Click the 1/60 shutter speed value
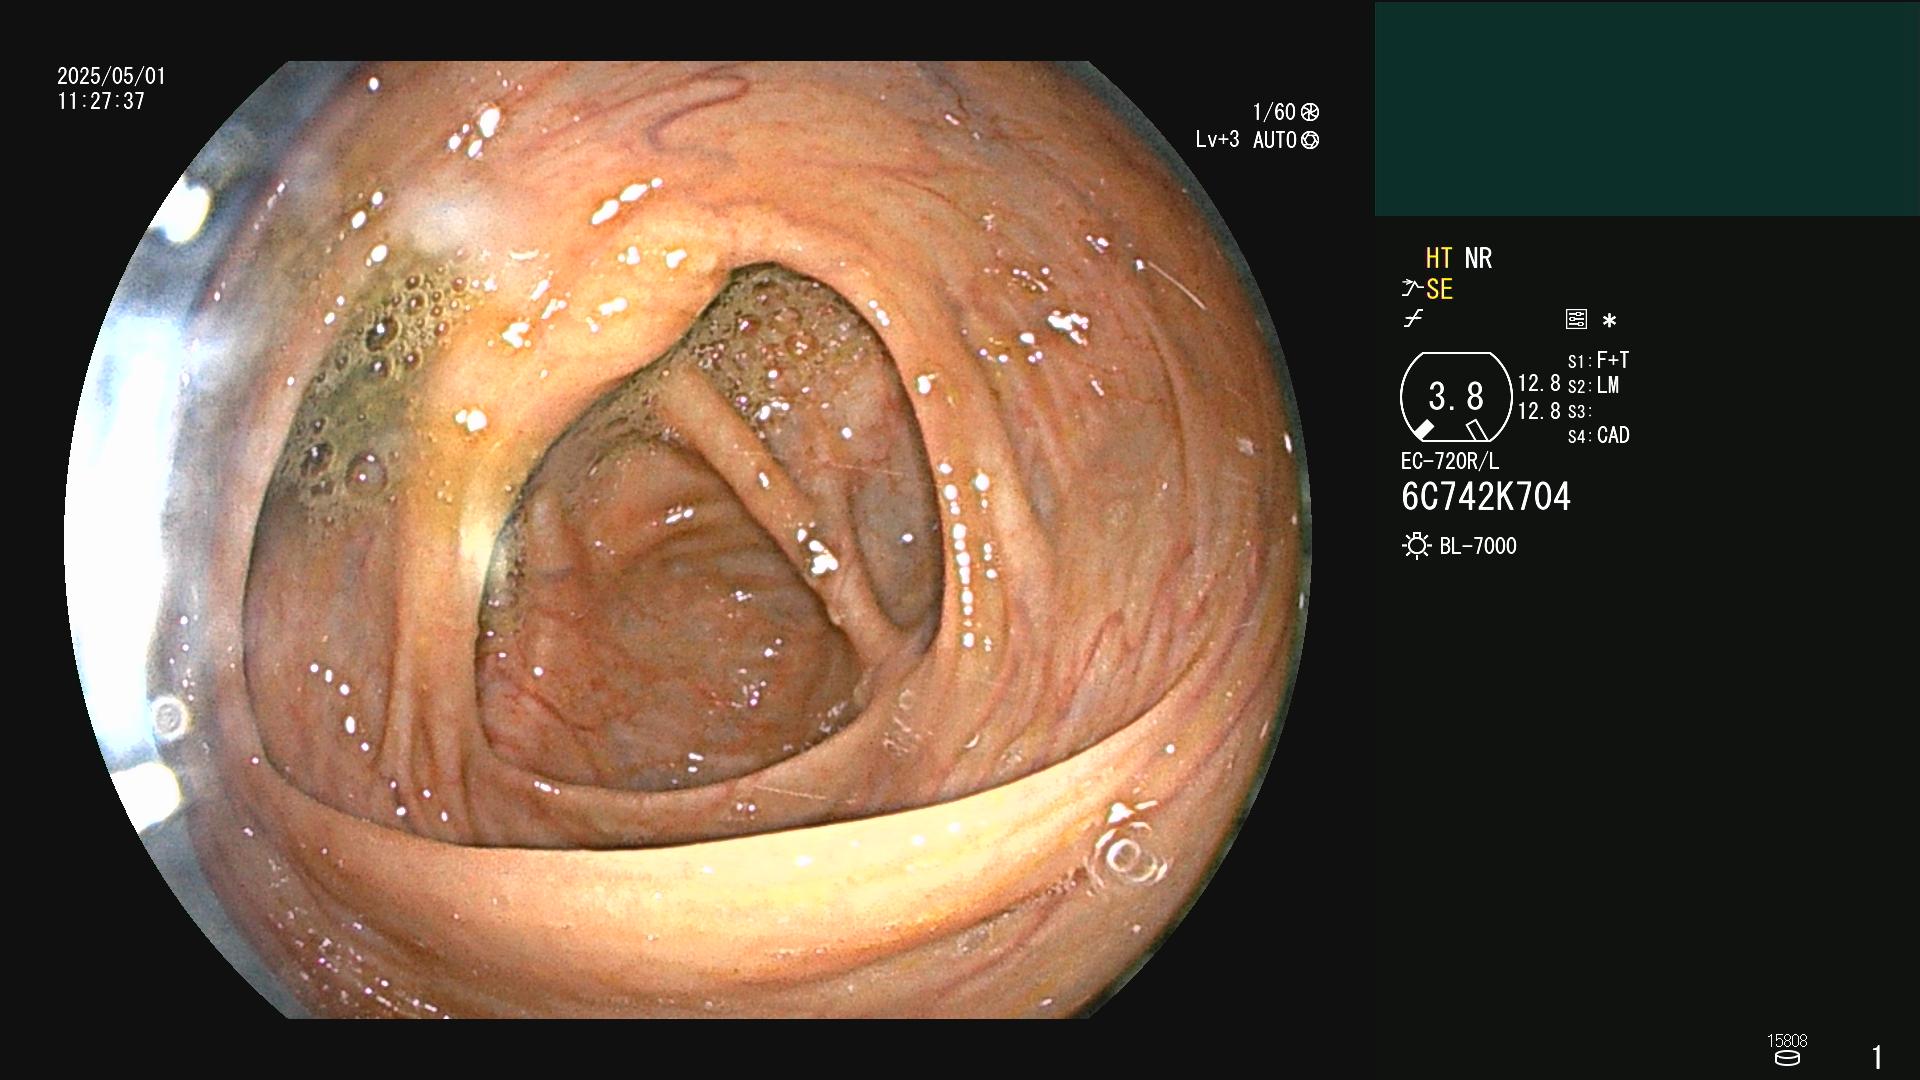 coord(1274,112)
